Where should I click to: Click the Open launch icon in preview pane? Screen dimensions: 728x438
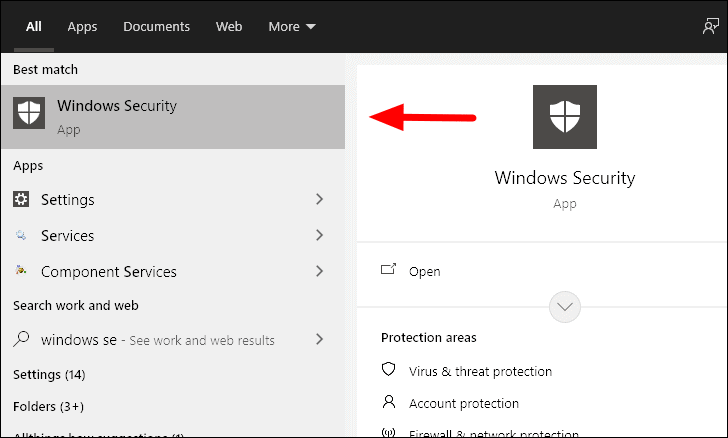point(388,269)
